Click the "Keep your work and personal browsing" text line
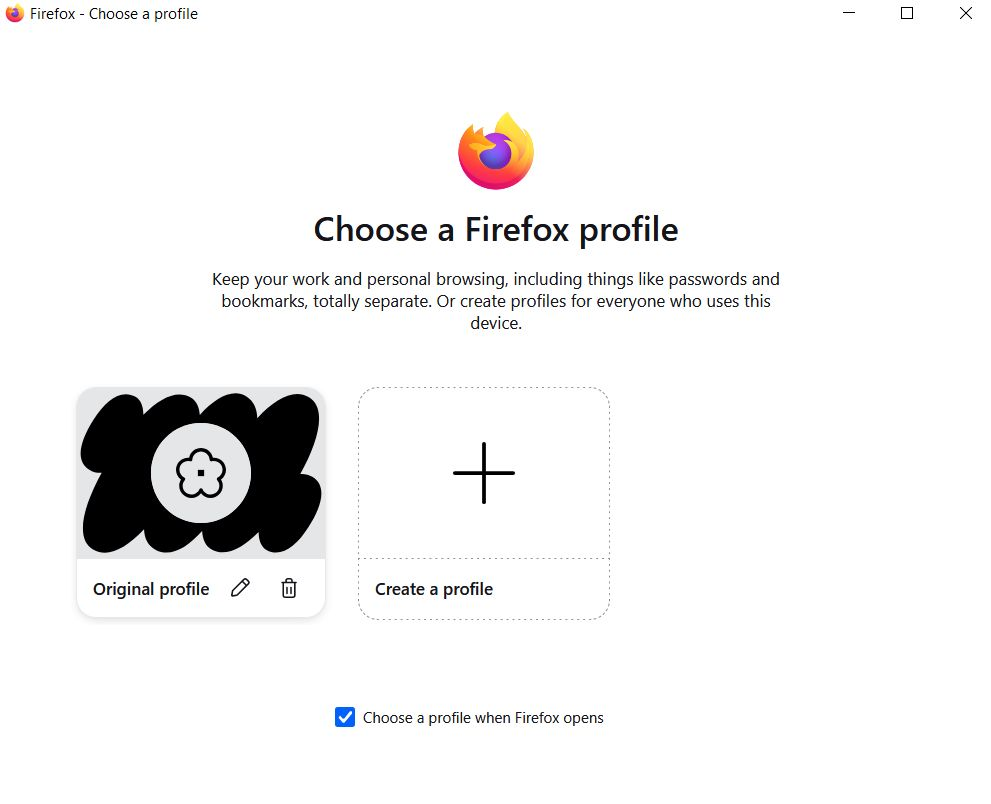 (x=496, y=279)
